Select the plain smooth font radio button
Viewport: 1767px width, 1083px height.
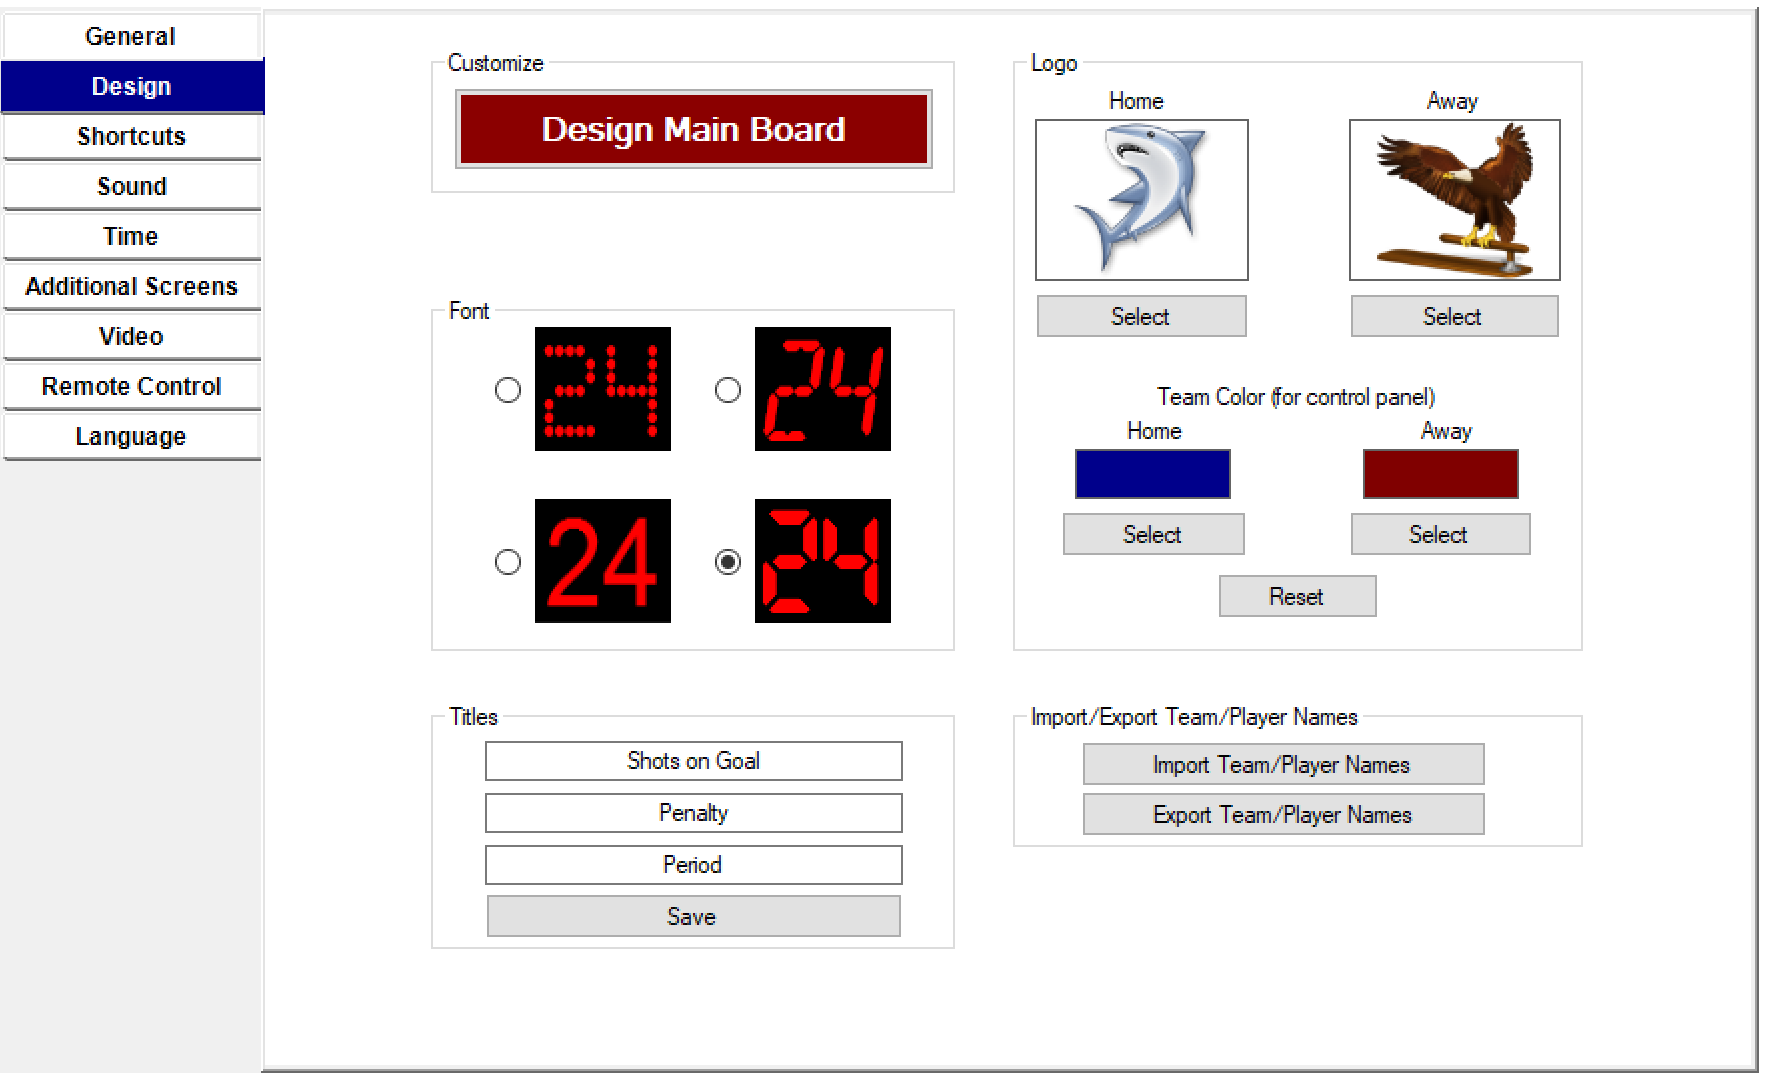point(508,562)
